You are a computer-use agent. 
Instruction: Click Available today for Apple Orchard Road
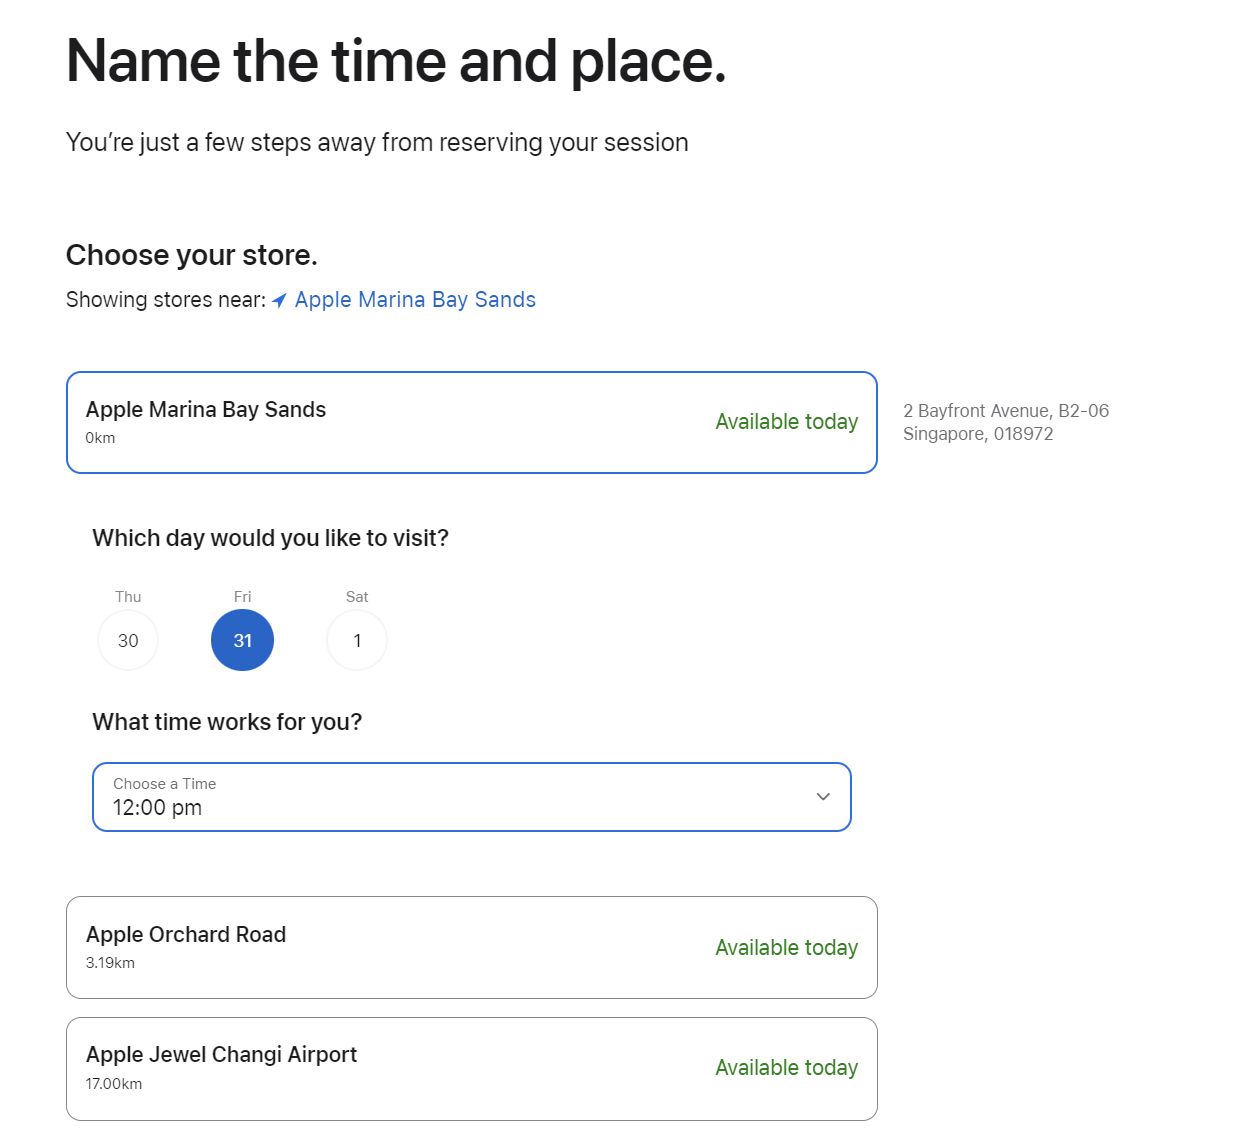[x=786, y=947]
